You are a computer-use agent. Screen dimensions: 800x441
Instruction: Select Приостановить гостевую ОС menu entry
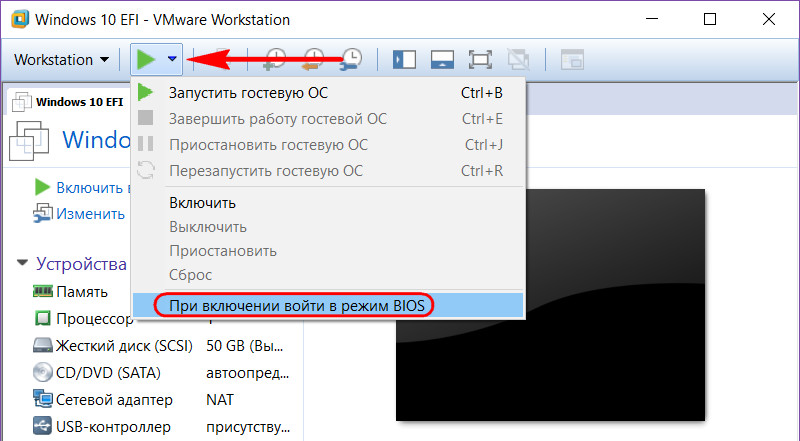click(x=328, y=145)
